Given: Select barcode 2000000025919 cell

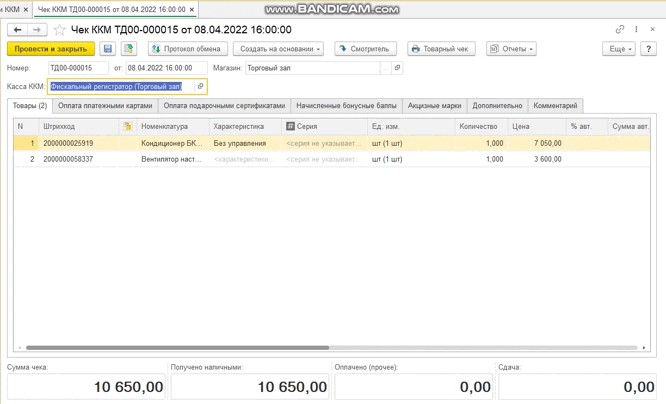Looking at the screenshot, I should click(79, 143).
